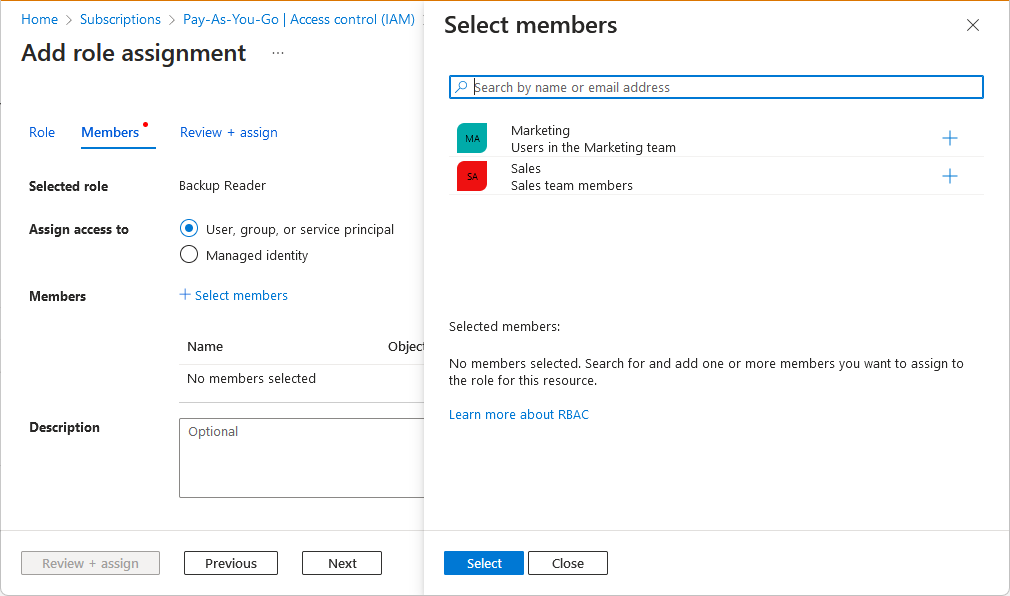Click the Marketing group avatar icon

pyautogui.click(x=472, y=138)
